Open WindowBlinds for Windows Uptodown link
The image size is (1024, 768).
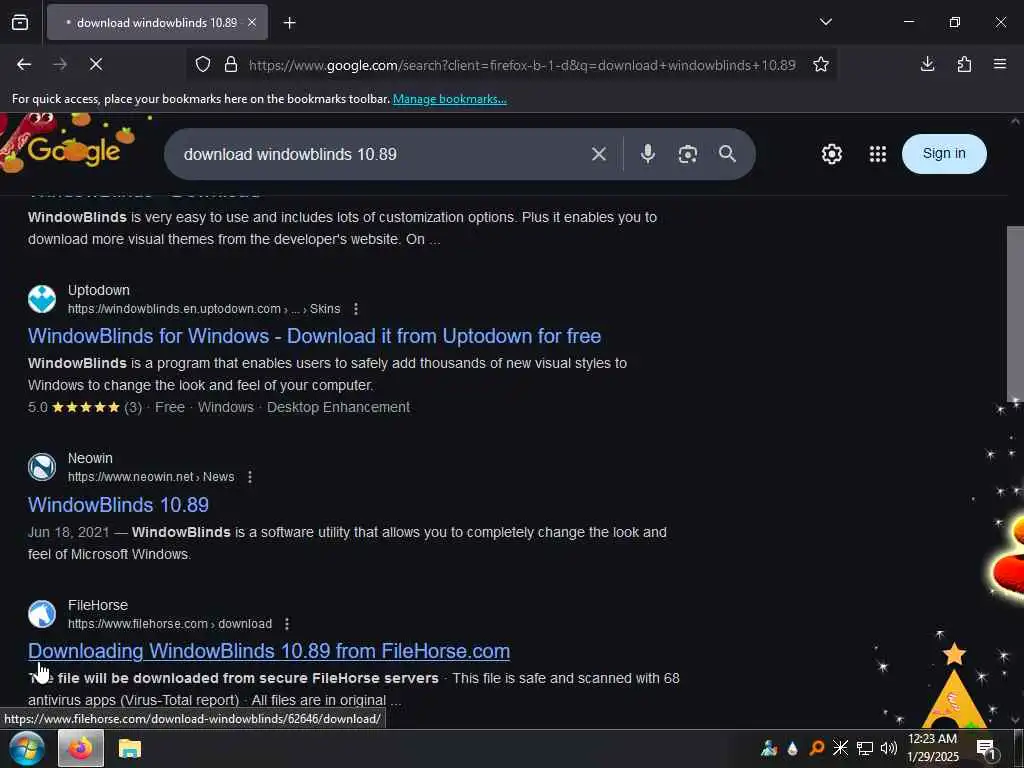(x=315, y=336)
